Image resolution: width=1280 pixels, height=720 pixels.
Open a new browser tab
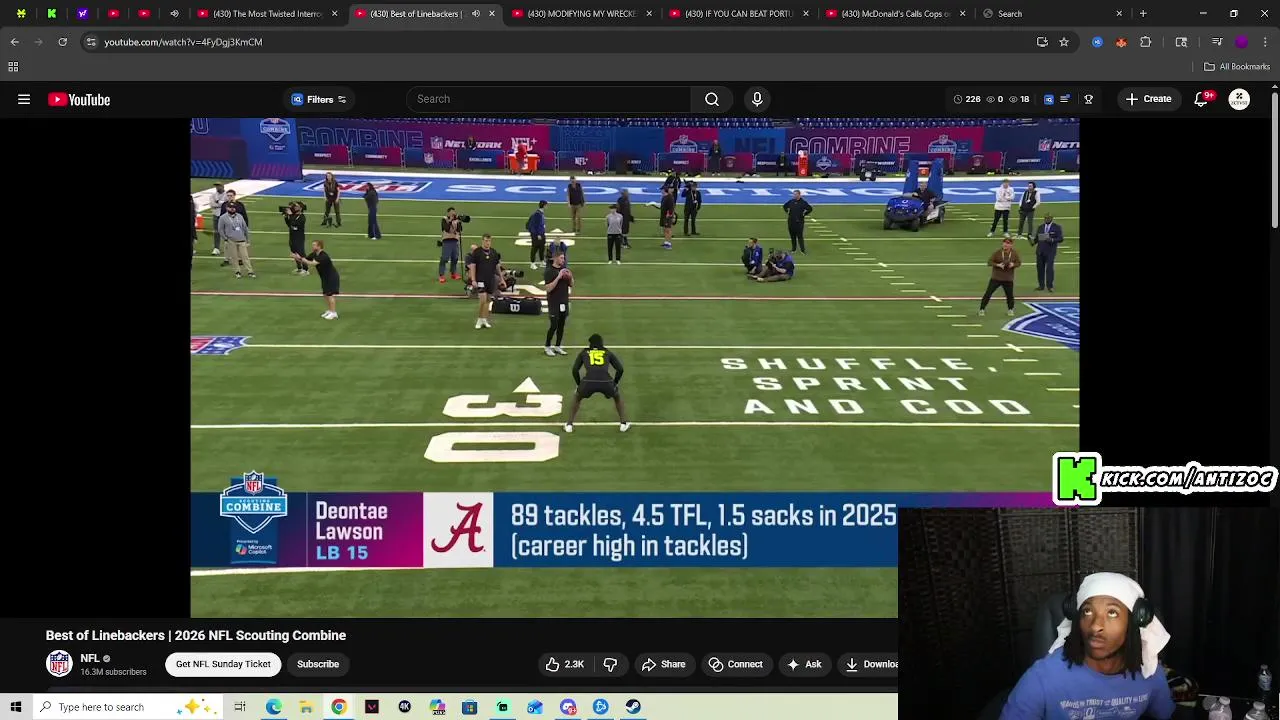point(1143,14)
